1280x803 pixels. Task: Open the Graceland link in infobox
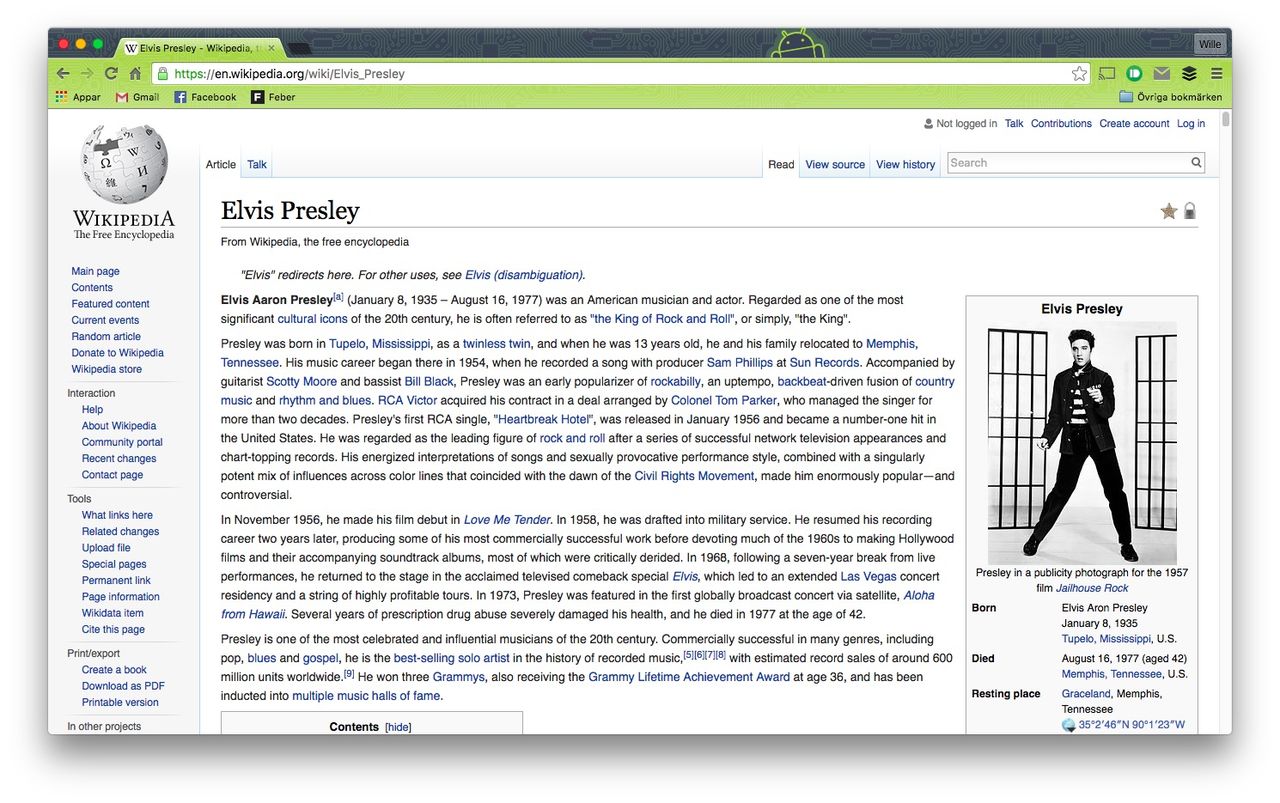(x=1086, y=693)
